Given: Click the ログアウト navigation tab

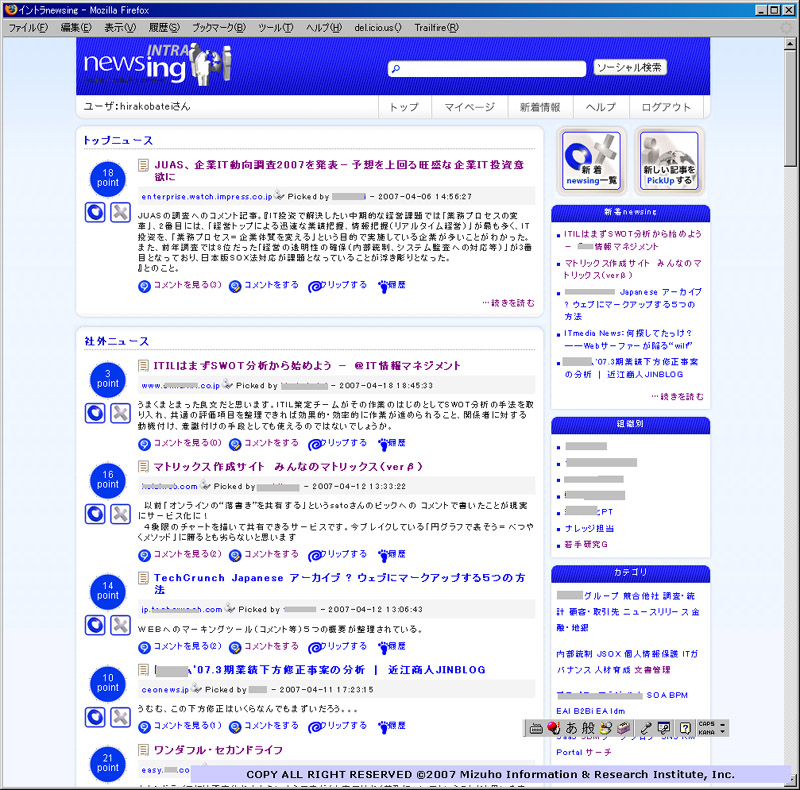Looking at the screenshot, I should pos(666,107).
